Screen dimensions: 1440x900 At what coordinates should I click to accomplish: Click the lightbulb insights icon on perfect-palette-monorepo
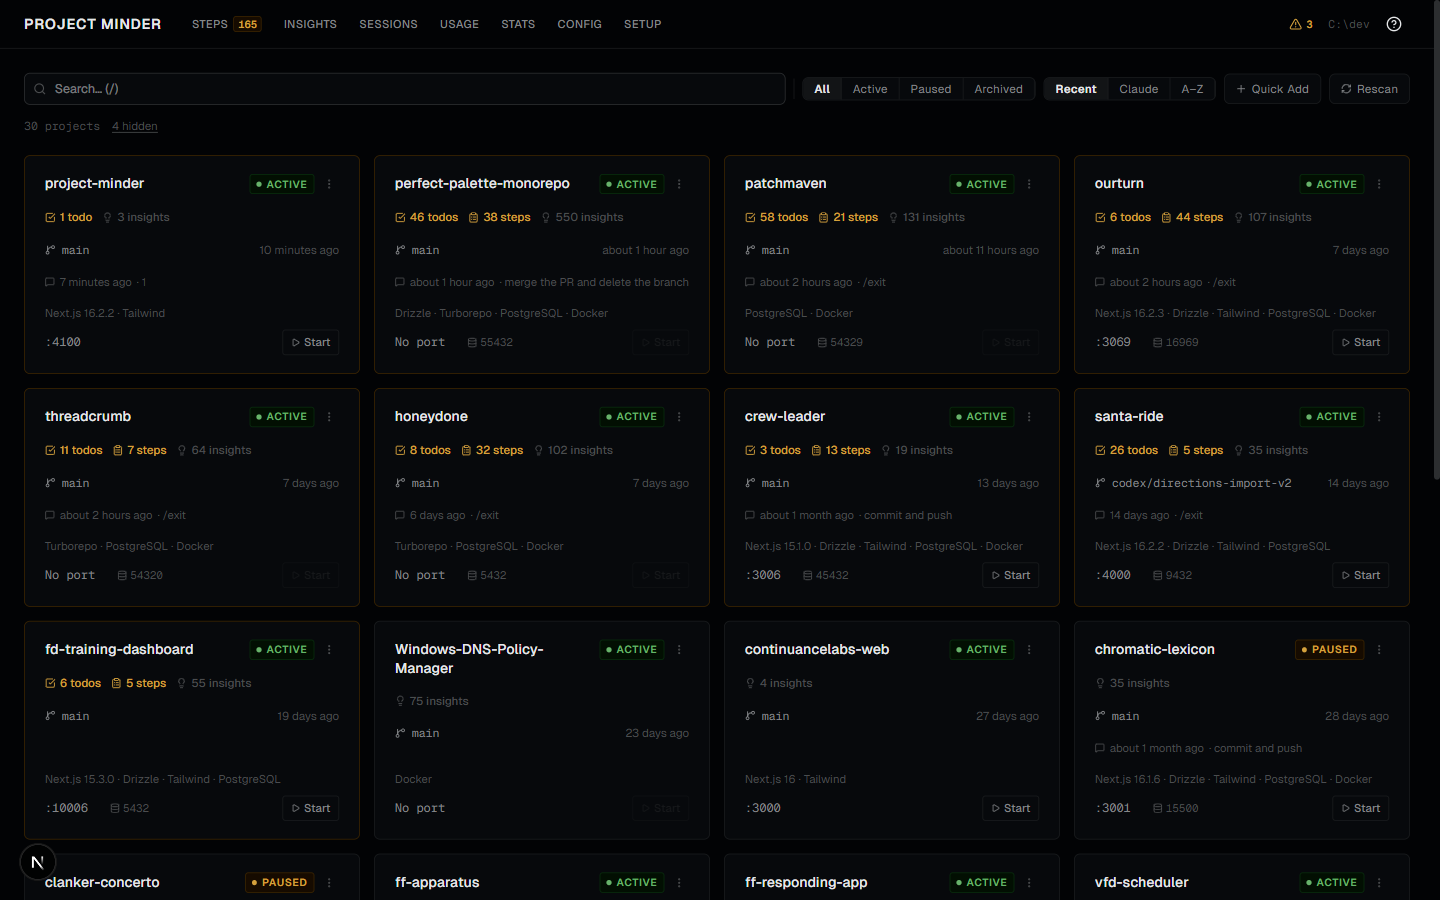click(546, 217)
